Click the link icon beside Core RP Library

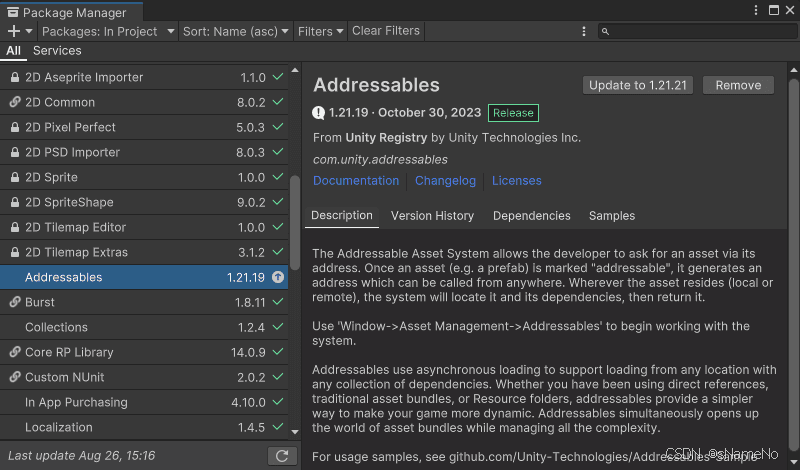pyautogui.click(x=15, y=352)
